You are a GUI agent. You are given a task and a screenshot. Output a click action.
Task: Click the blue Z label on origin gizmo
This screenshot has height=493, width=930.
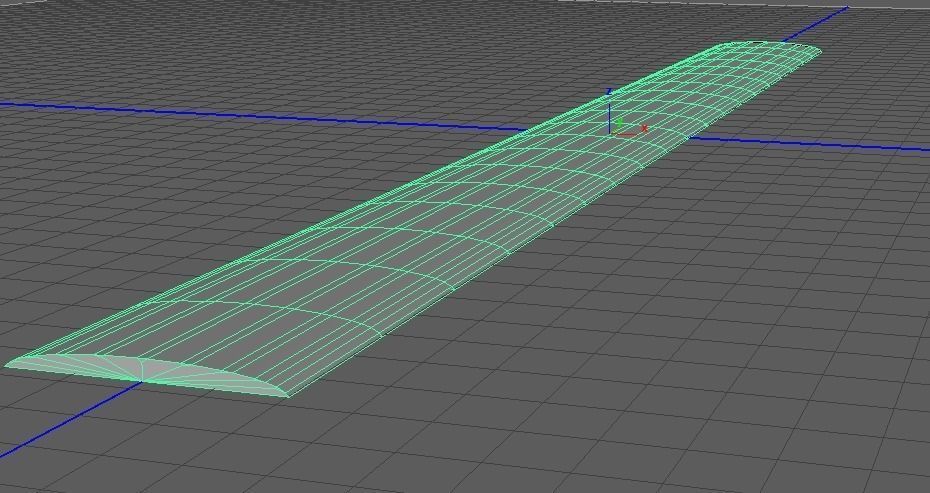coord(609,92)
